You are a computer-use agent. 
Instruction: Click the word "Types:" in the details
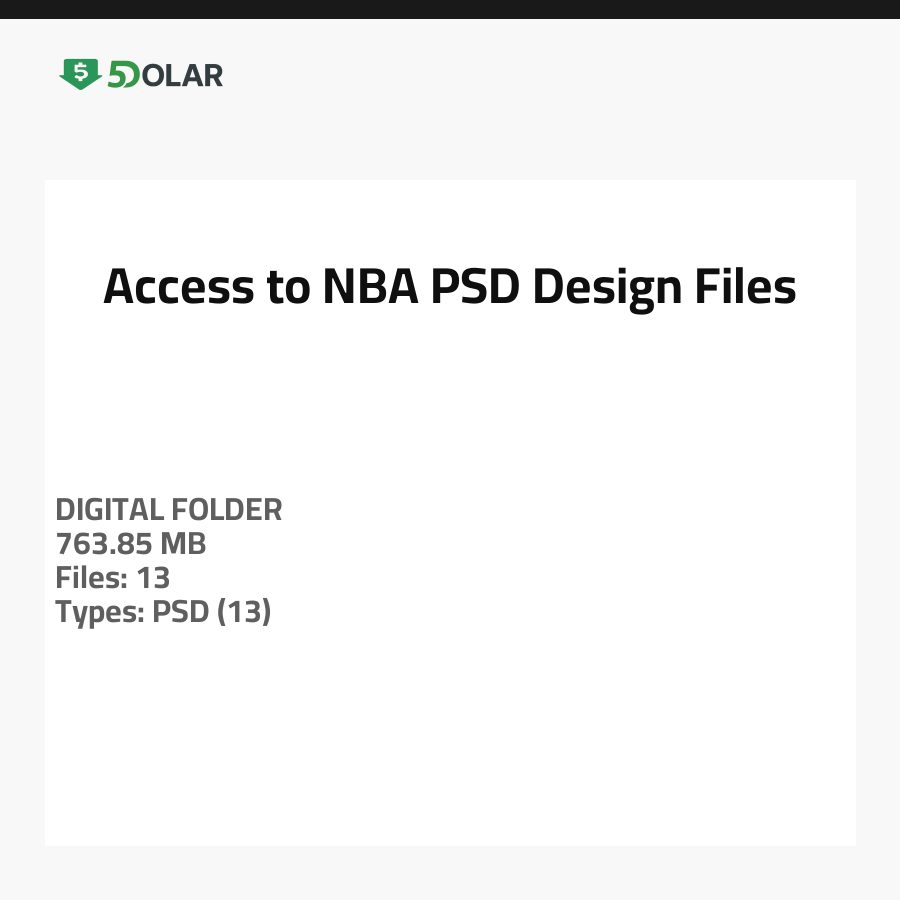tap(100, 612)
